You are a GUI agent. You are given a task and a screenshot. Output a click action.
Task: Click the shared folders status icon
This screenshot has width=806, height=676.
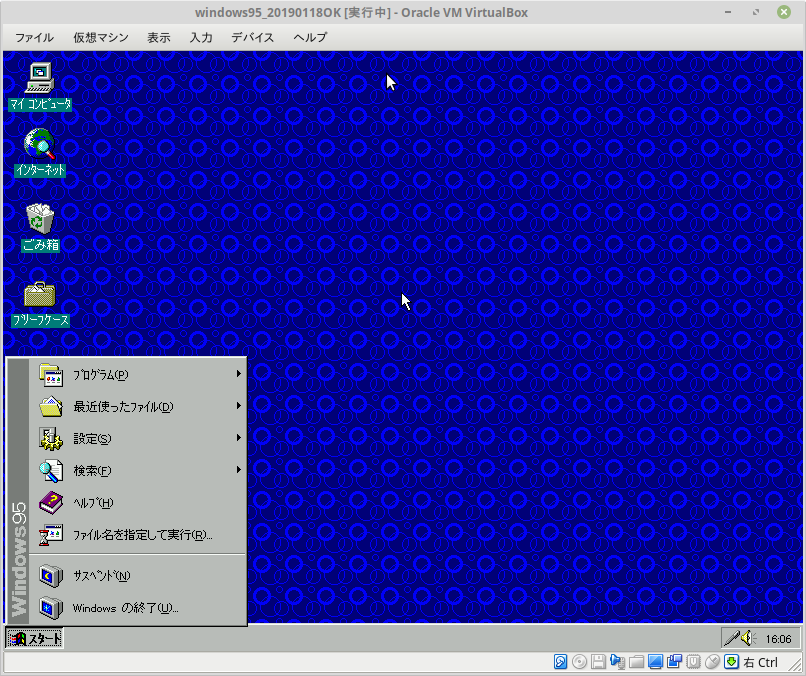[x=636, y=661]
